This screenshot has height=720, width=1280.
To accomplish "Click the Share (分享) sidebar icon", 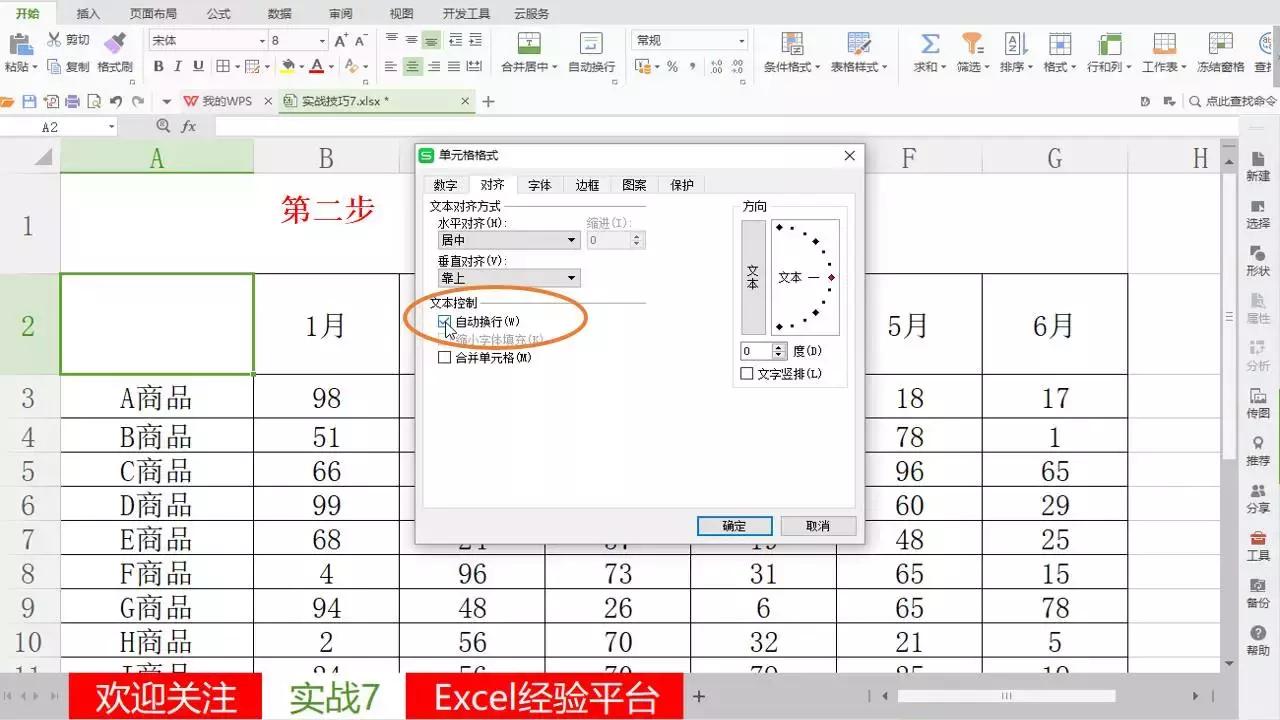I will pos(1257,493).
